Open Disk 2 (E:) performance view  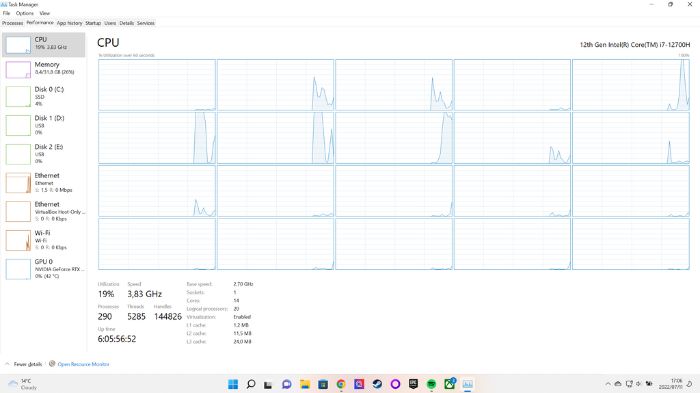coord(43,154)
